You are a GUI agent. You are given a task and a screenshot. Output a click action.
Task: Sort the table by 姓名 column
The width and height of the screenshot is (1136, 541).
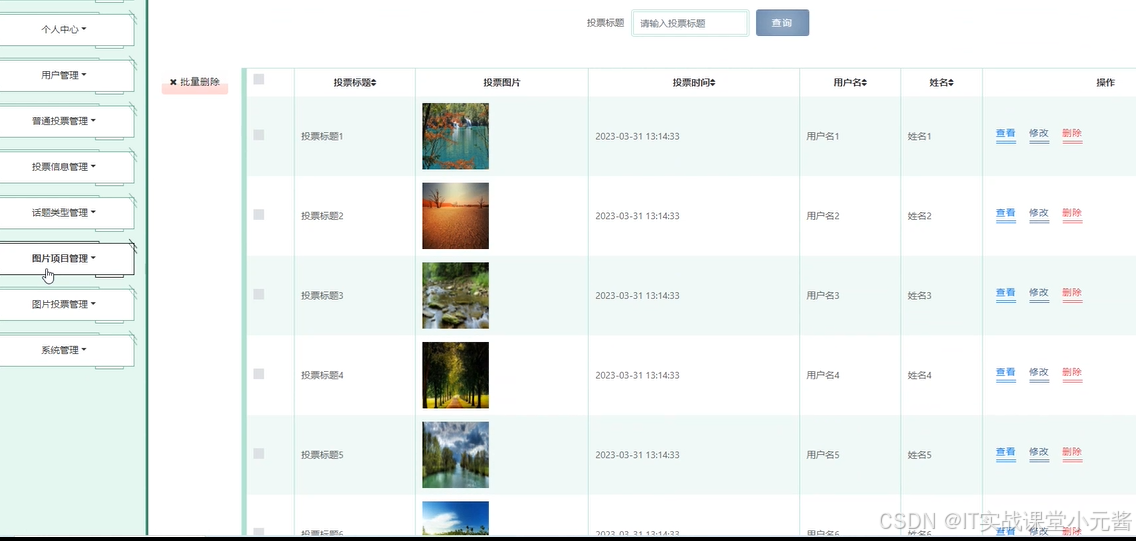[942, 83]
